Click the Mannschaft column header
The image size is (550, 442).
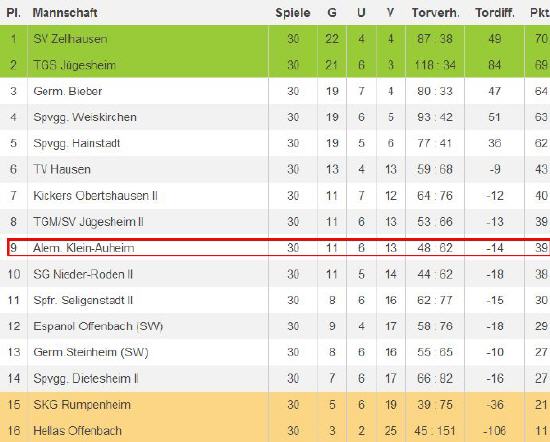pos(65,13)
